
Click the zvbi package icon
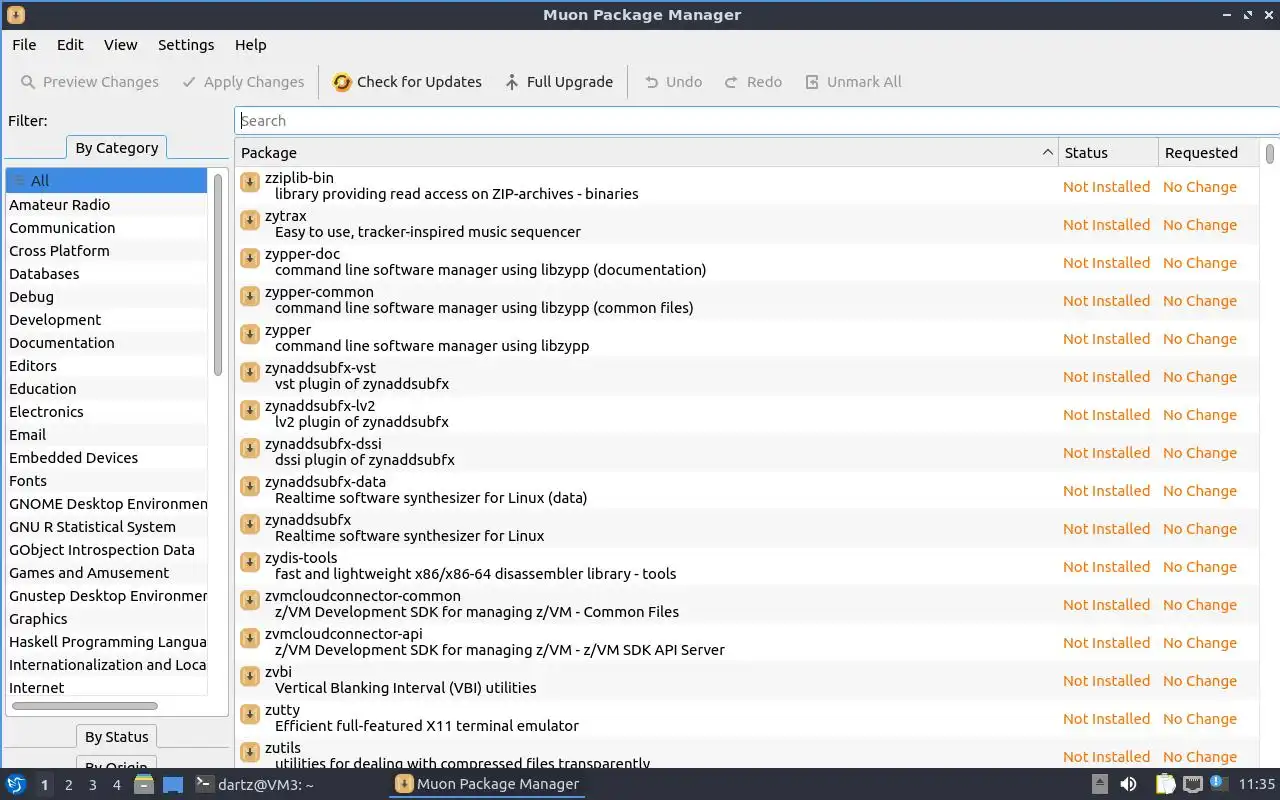point(250,676)
